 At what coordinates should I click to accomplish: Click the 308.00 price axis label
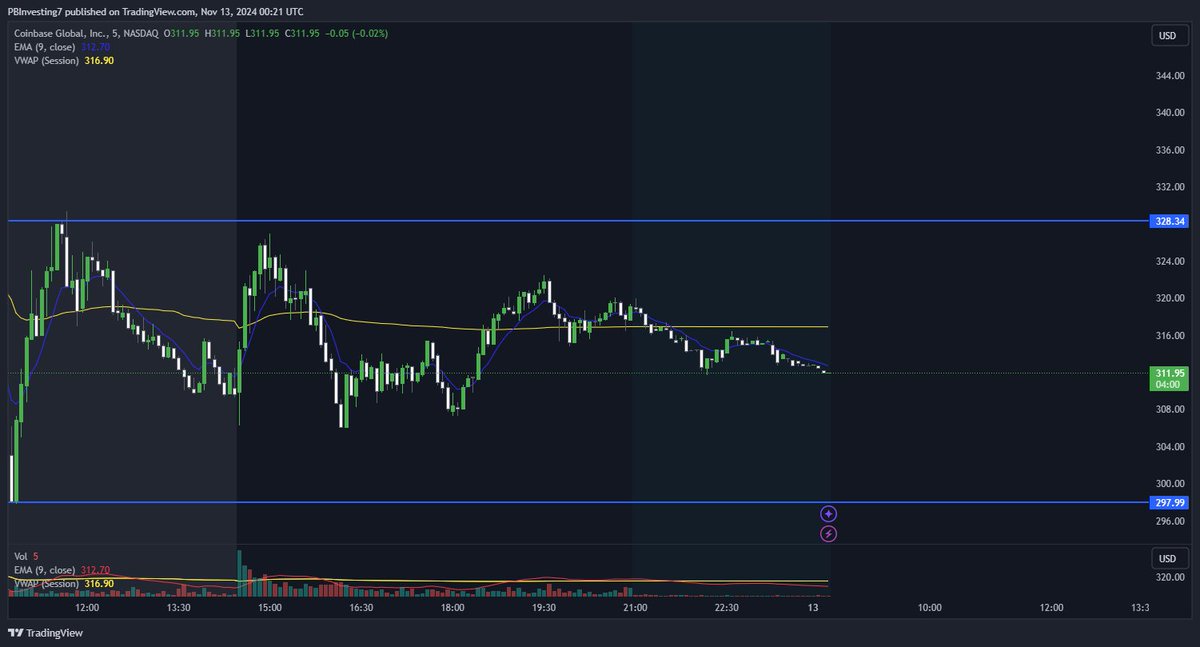tap(1169, 409)
